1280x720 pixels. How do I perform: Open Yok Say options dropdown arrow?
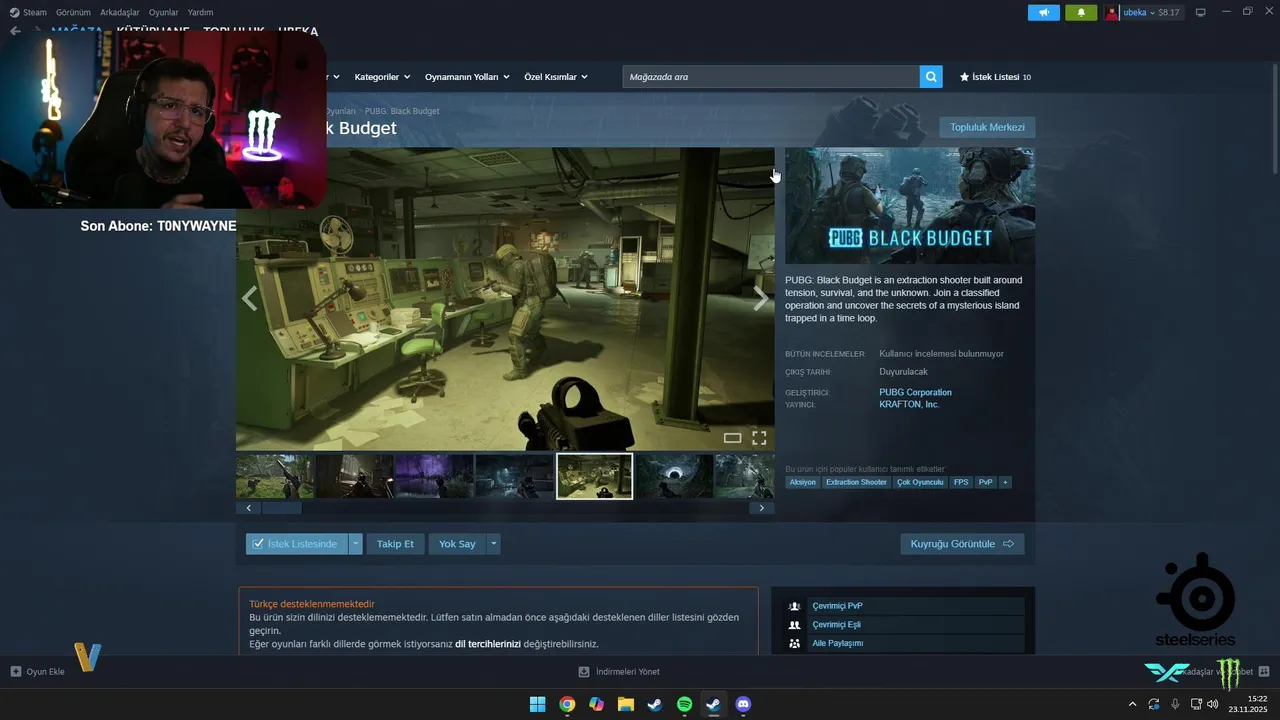click(x=493, y=544)
